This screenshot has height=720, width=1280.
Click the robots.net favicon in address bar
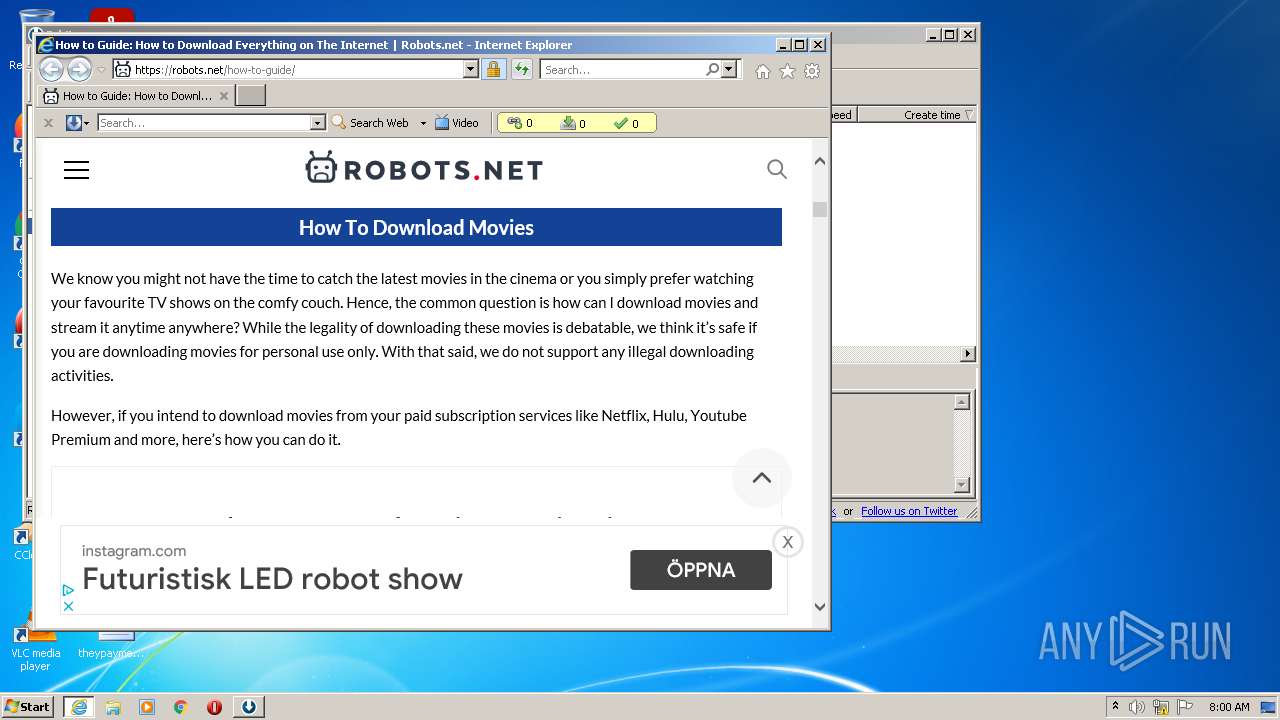[x=123, y=69]
